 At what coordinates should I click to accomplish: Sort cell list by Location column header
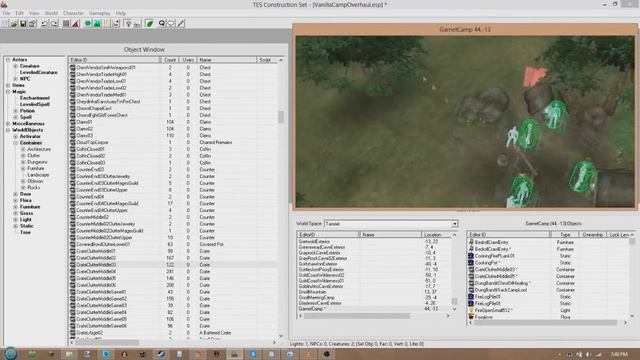(x=436, y=235)
